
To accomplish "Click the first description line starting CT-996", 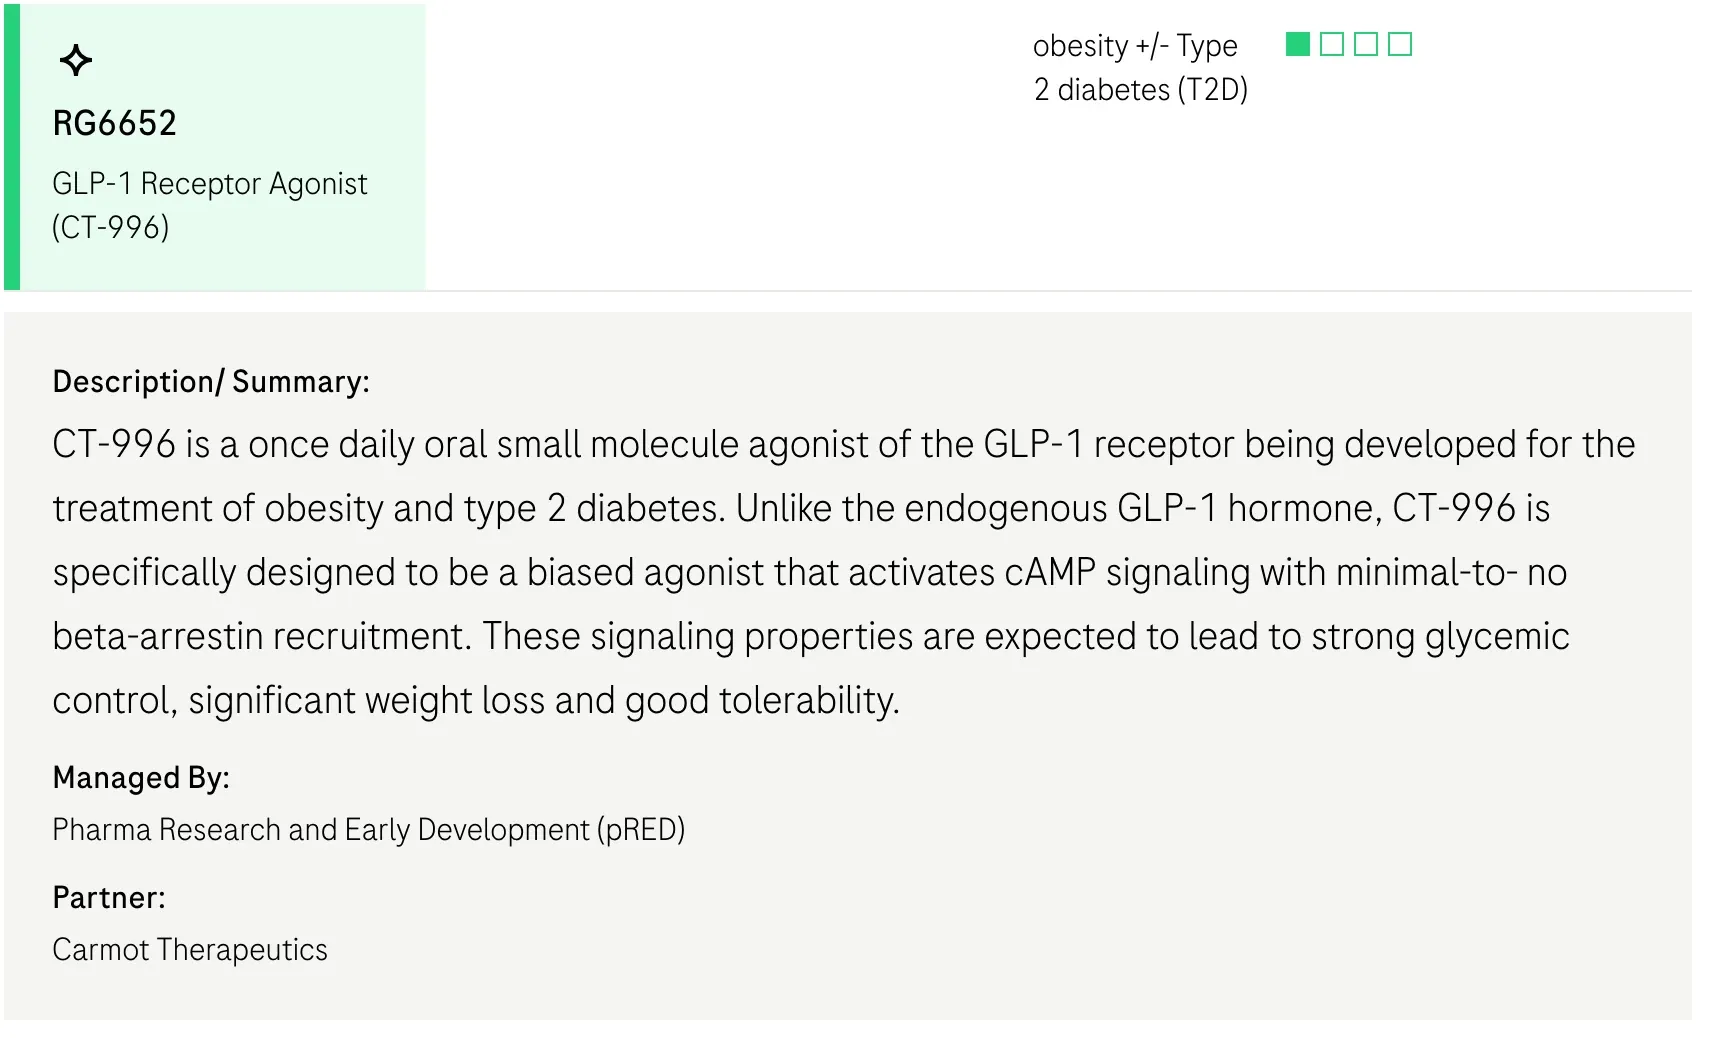I will 844,444.
